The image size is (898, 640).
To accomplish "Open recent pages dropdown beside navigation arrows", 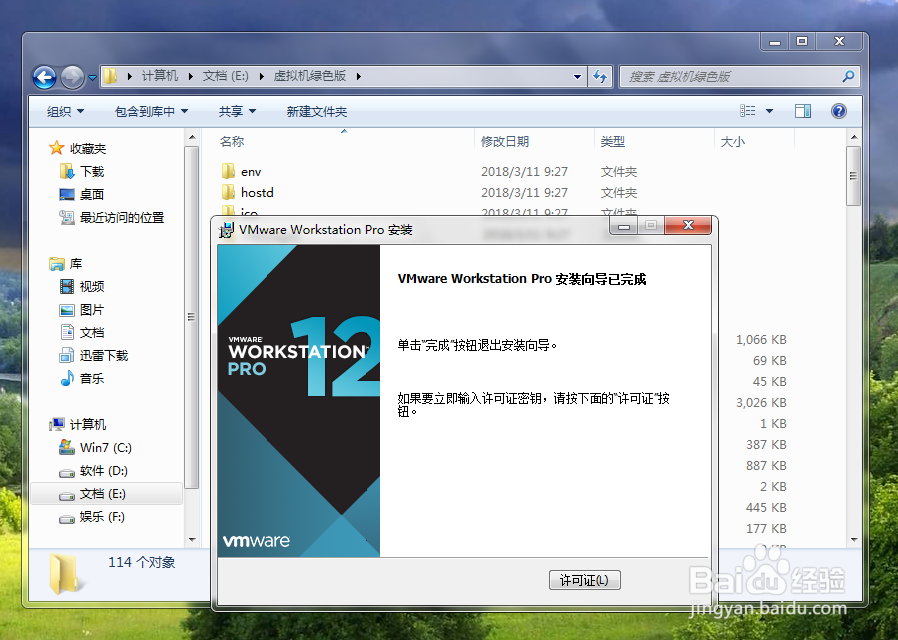I will pyautogui.click(x=92, y=77).
